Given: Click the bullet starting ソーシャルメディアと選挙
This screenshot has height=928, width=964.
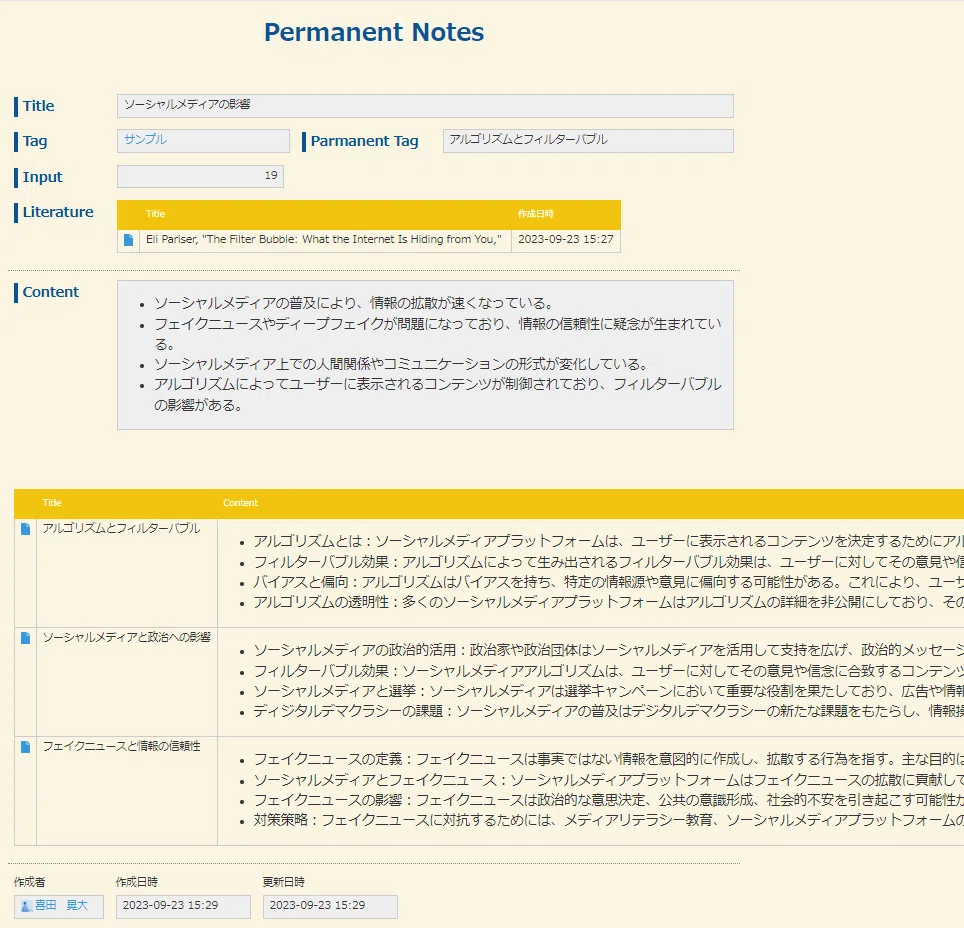Looking at the screenshot, I should (608, 691).
